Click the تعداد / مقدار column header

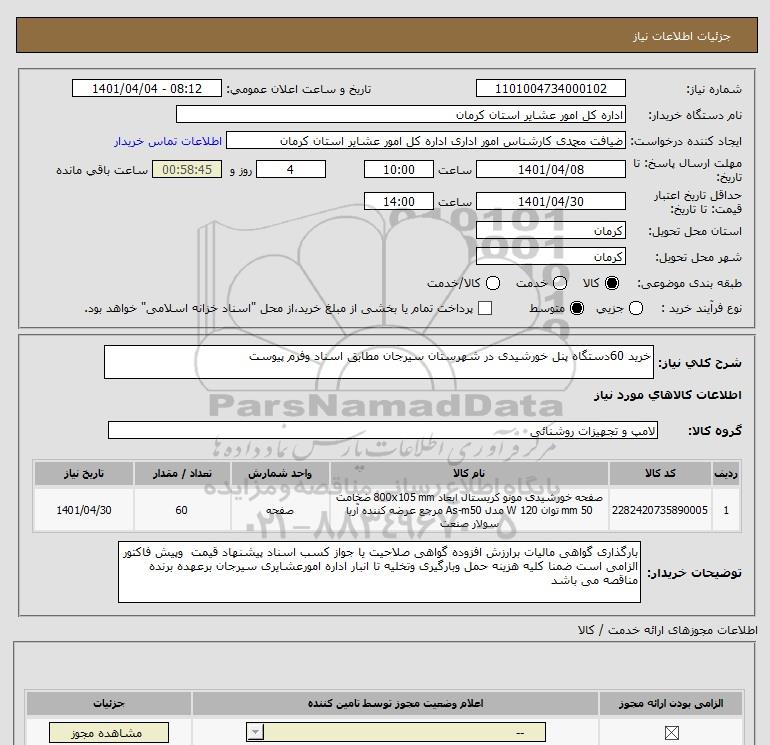tap(182, 473)
